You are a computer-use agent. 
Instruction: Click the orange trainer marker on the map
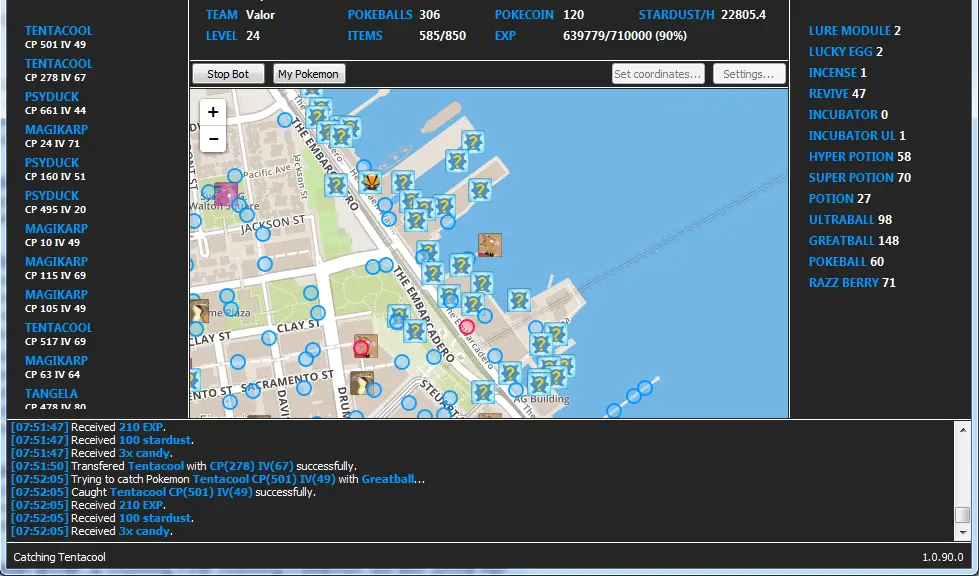point(372,181)
